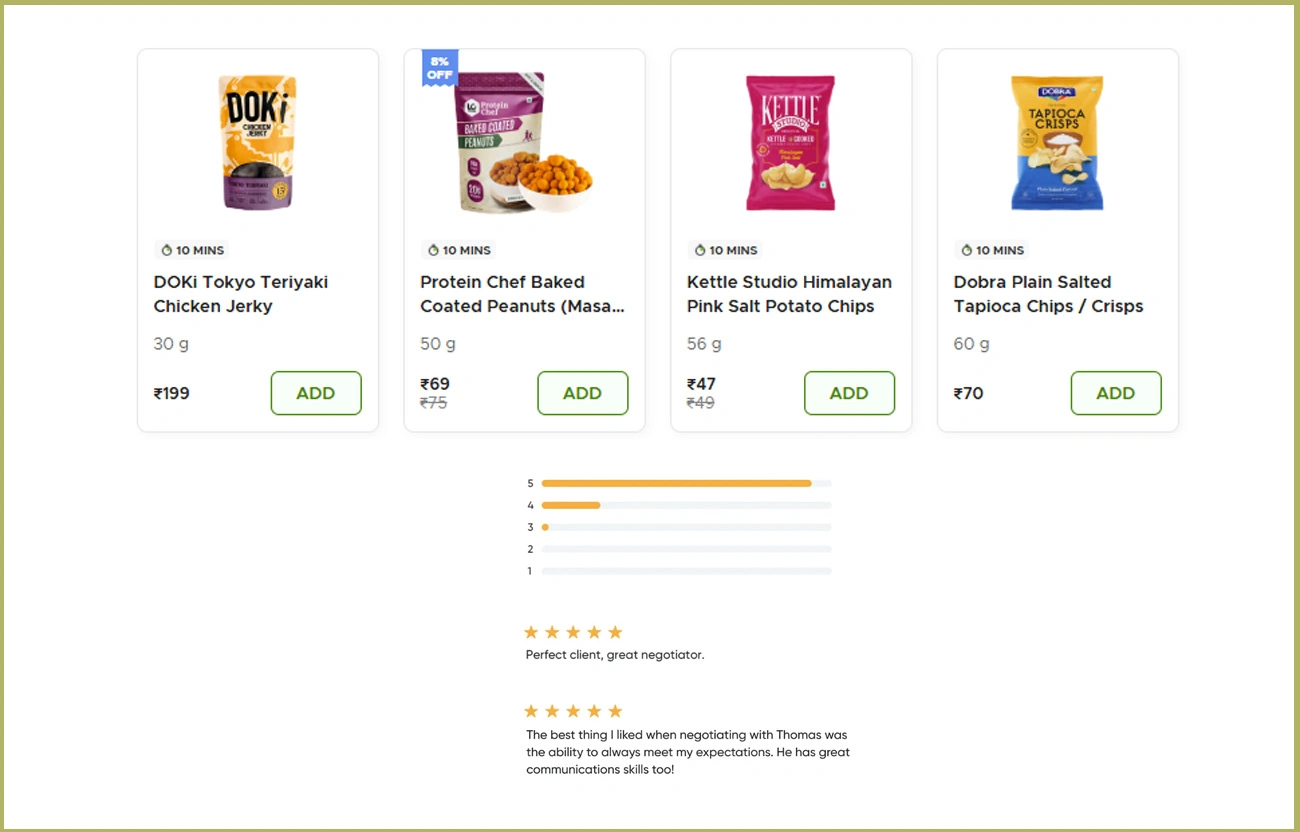Add DOKi Tokyo Teriyaki Chicken Jerky to cart
1300x832 pixels.
(316, 393)
